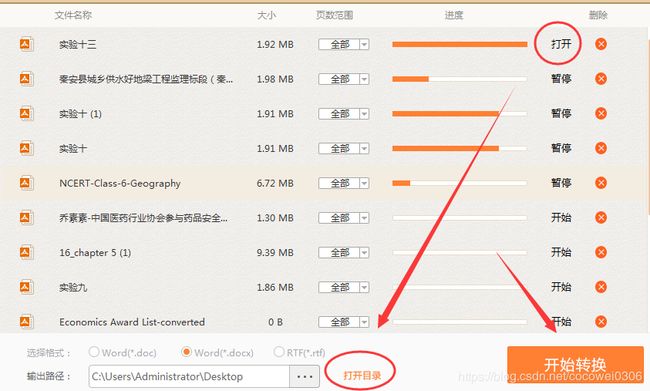Click the 大小 column header
The image size is (650, 391).
(x=266, y=15)
